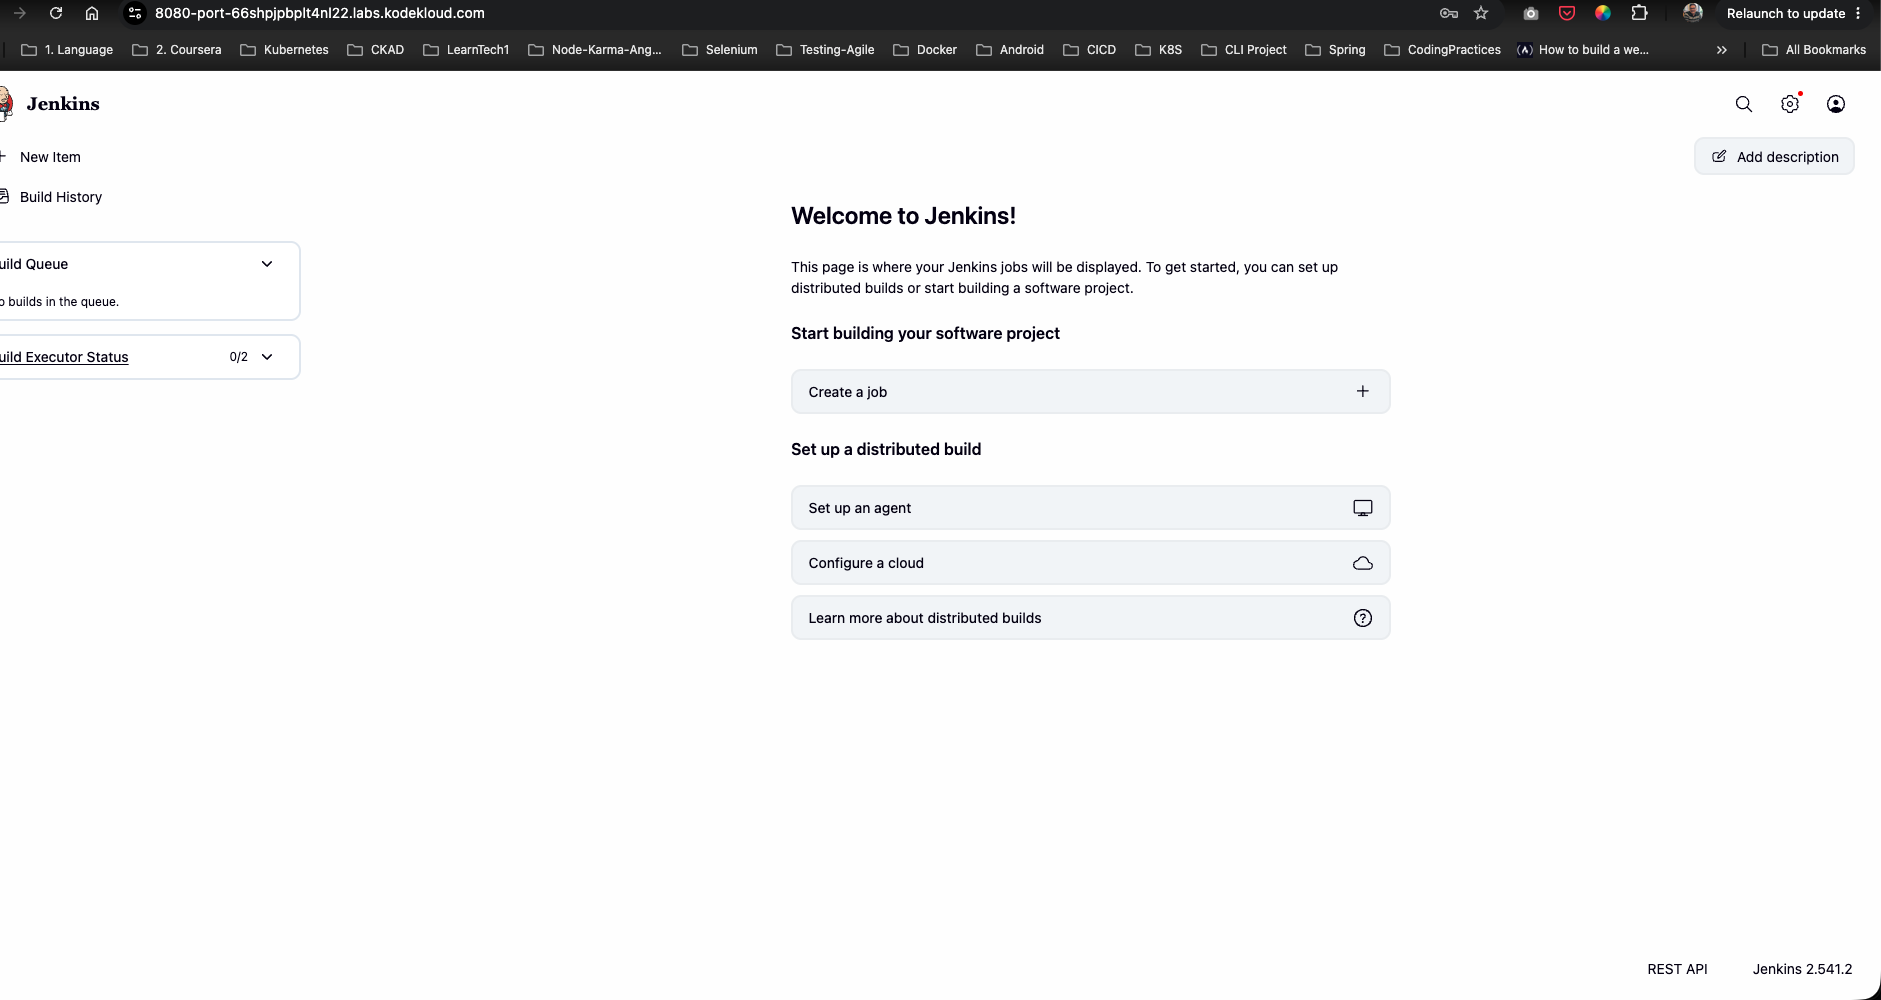Bookmark this page with the star icon
The width and height of the screenshot is (1881, 1000).
click(x=1481, y=13)
